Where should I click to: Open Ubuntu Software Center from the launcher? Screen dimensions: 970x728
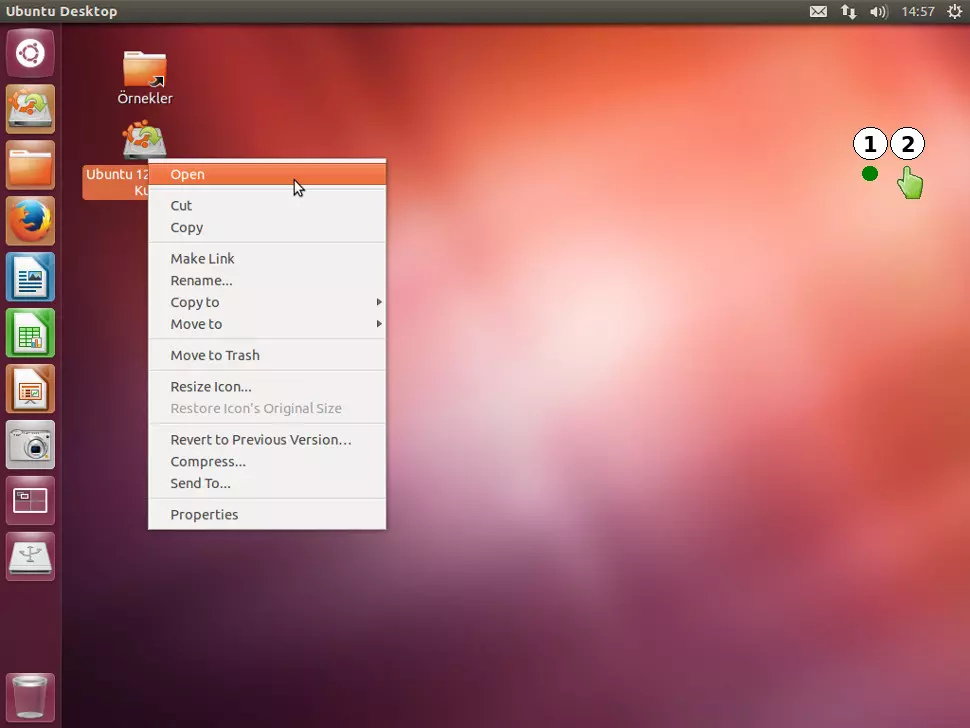click(30, 109)
